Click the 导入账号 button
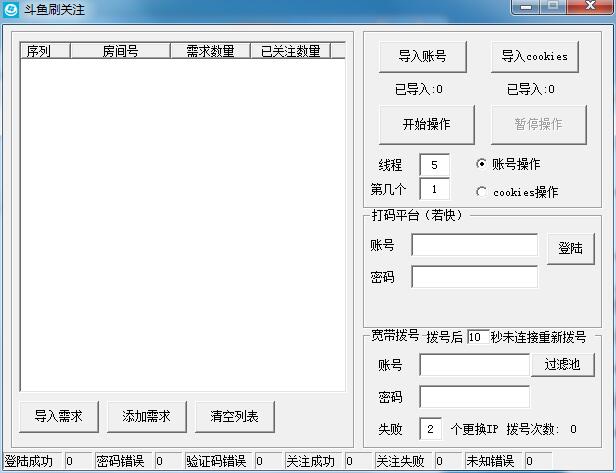Screen dimensions: 616x473 (x=423, y=57)
